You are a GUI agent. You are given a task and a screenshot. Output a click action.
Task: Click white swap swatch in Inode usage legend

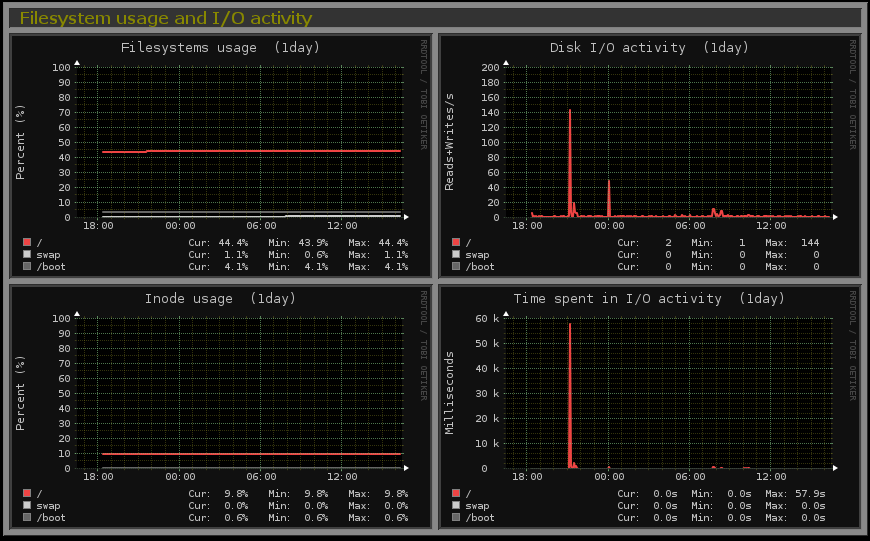point(27,505)
